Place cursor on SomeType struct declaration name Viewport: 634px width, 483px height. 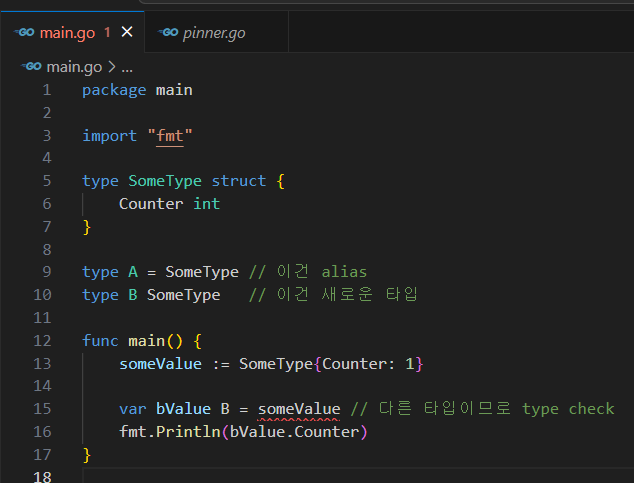point(165,181)
